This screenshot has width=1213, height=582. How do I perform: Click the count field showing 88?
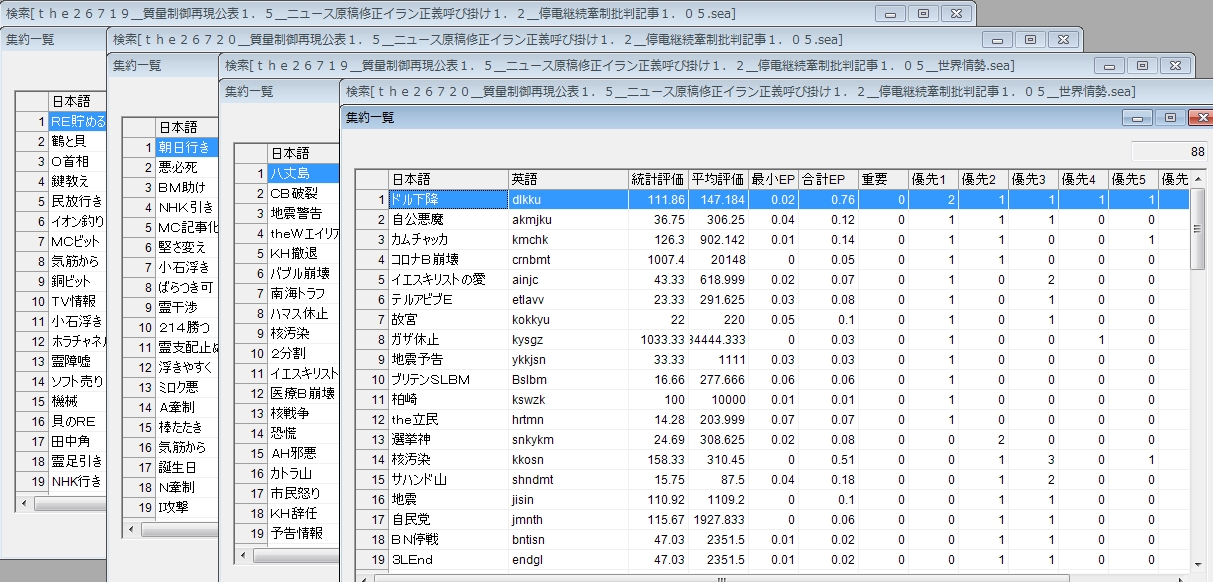(x=1169, y=152)
